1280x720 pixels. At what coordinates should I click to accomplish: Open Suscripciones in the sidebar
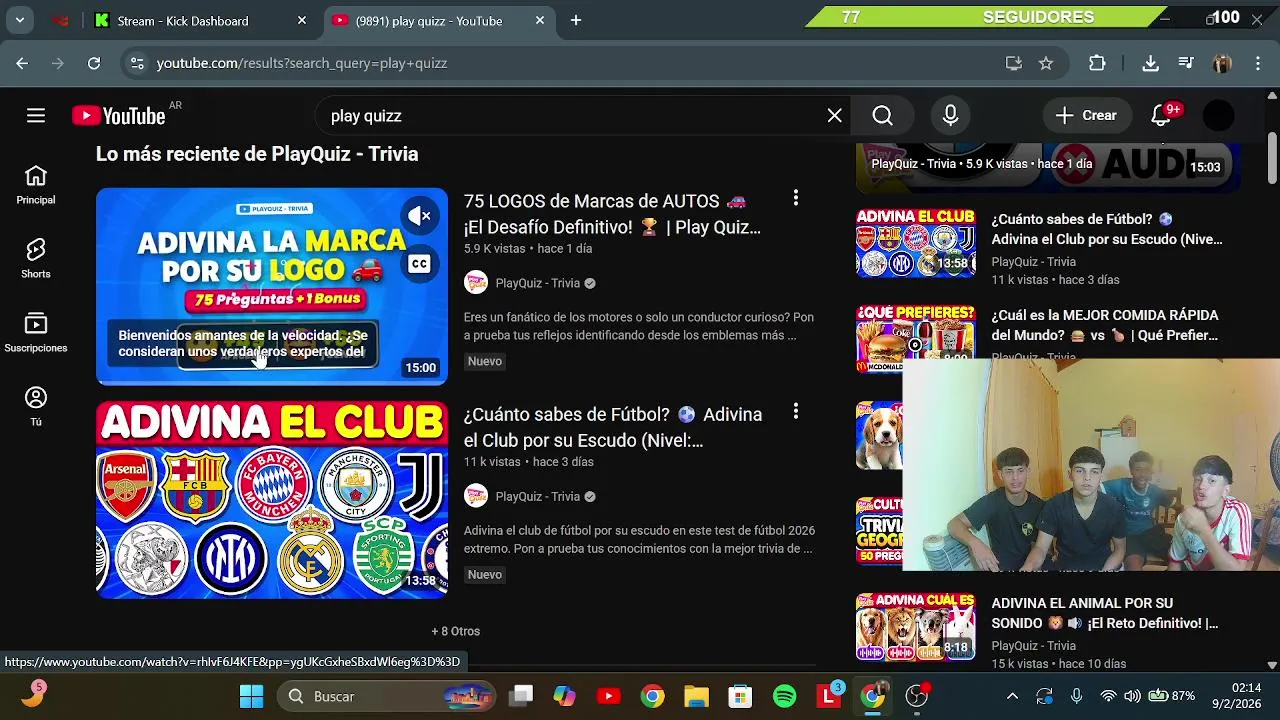pyautogui.click(x=36, y=333)
